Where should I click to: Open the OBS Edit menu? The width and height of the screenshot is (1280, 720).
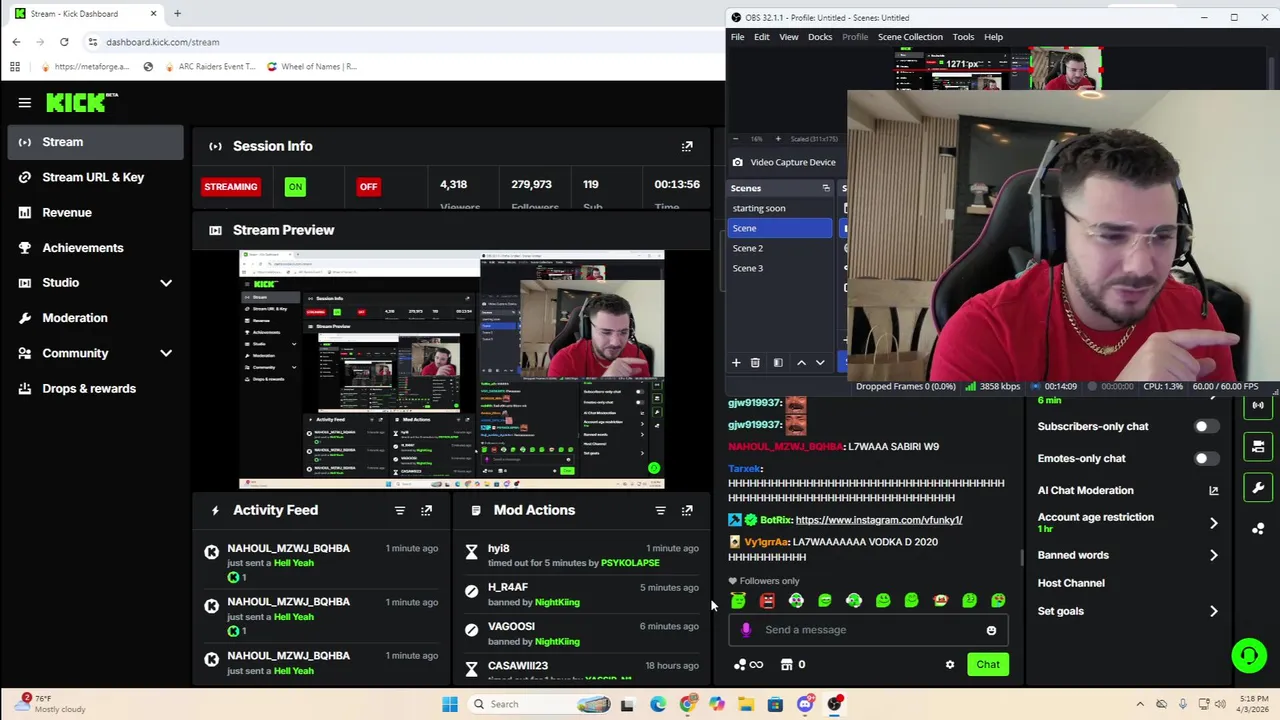click(x=761, y=37)
